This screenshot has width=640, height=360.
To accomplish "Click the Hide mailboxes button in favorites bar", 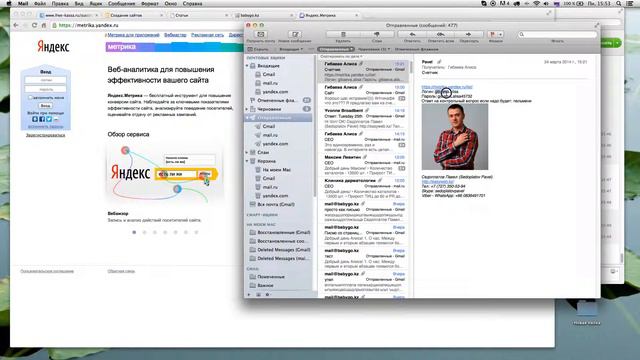I will point(258,49).
